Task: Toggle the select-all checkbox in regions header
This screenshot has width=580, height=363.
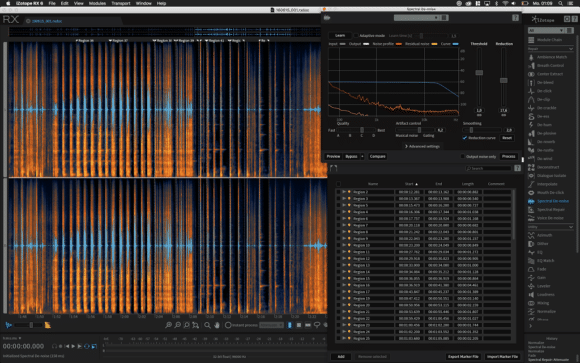Action: tap(338, 184)
